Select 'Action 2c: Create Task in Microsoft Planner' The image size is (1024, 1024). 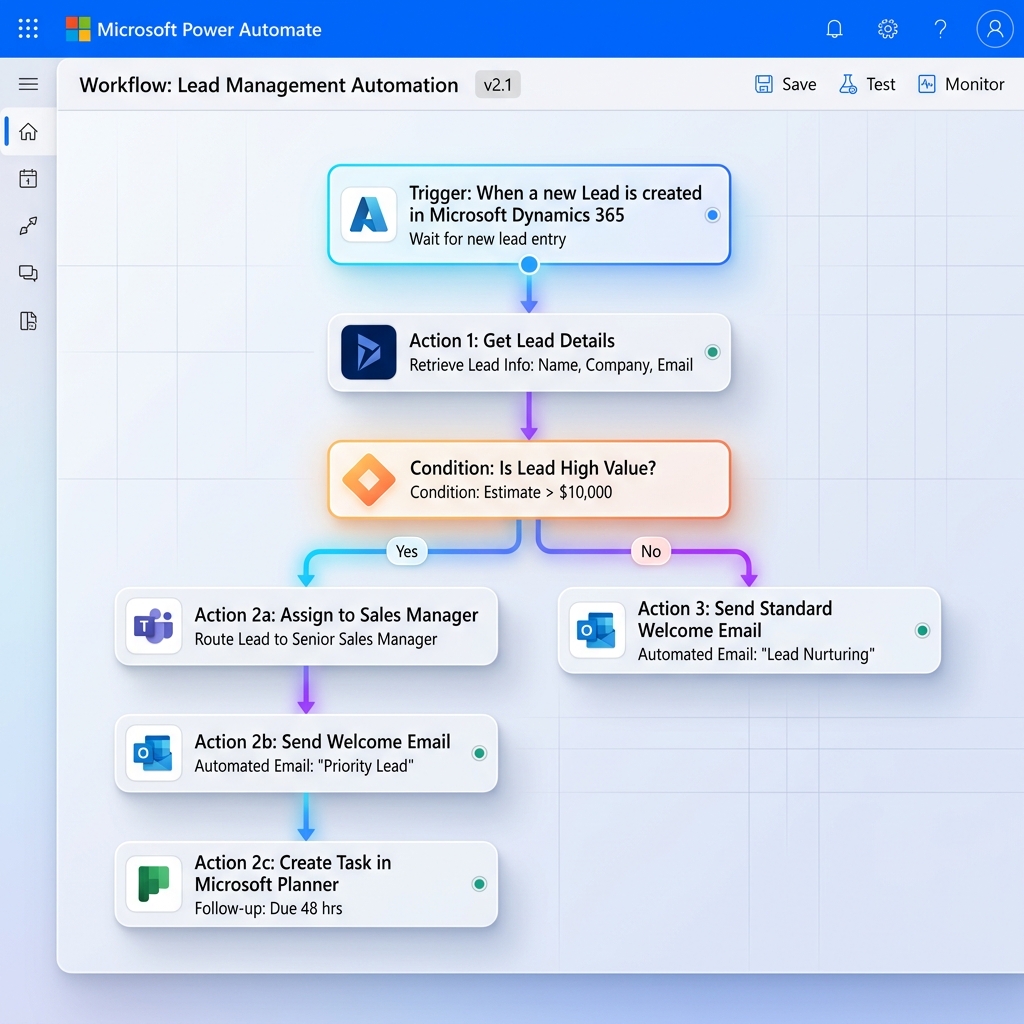coord(293,873)
